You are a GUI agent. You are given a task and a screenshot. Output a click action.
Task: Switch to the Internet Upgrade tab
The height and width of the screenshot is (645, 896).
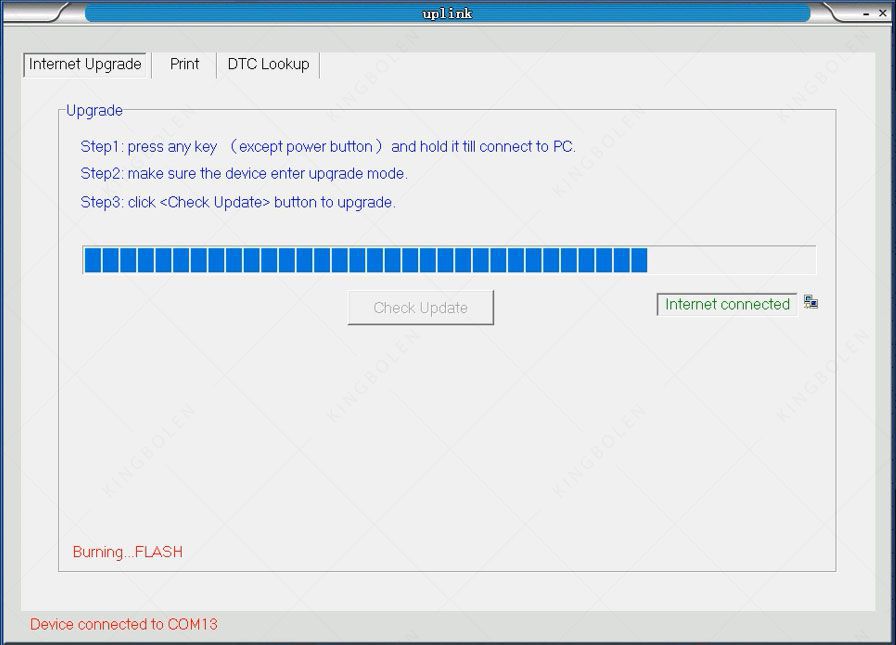click(85, 64)
